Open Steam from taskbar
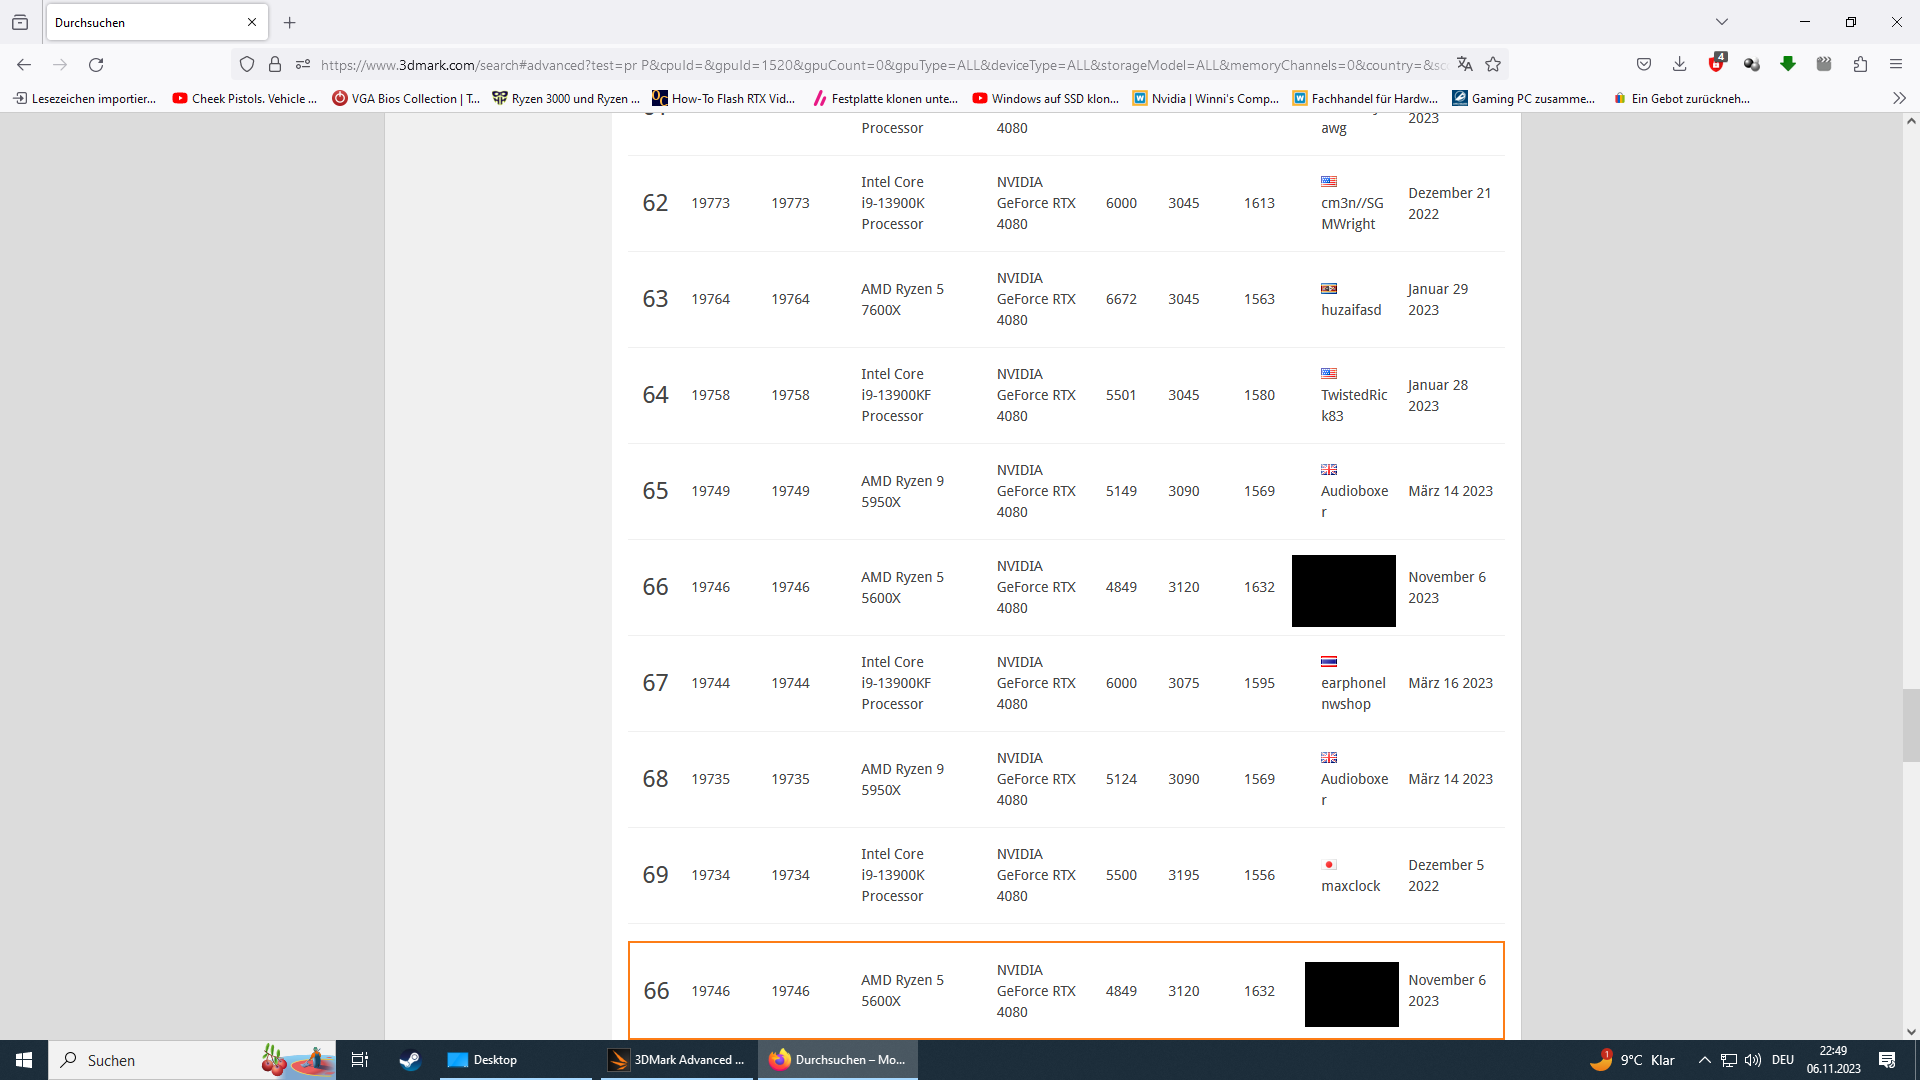Viewport: 1920px width, 1080px height. (409, 1060)
